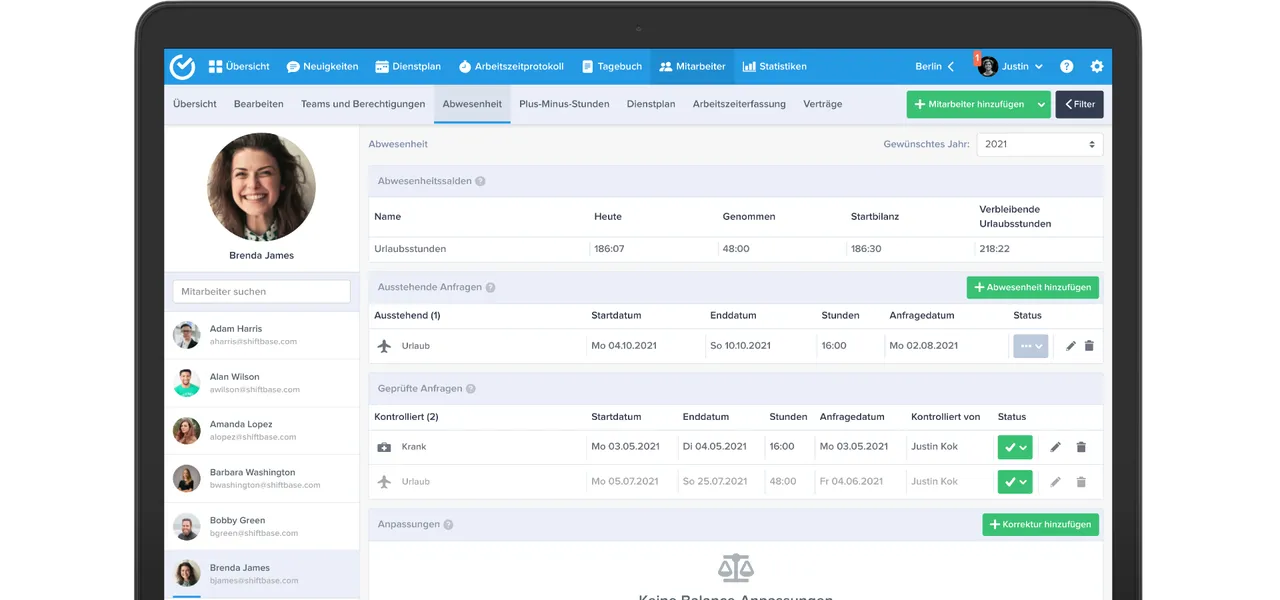Image resolution: width=1280 pixels, height=600 pixels.
Task: Open the Dienstplan menu in top bar
Action: (408, 67)
